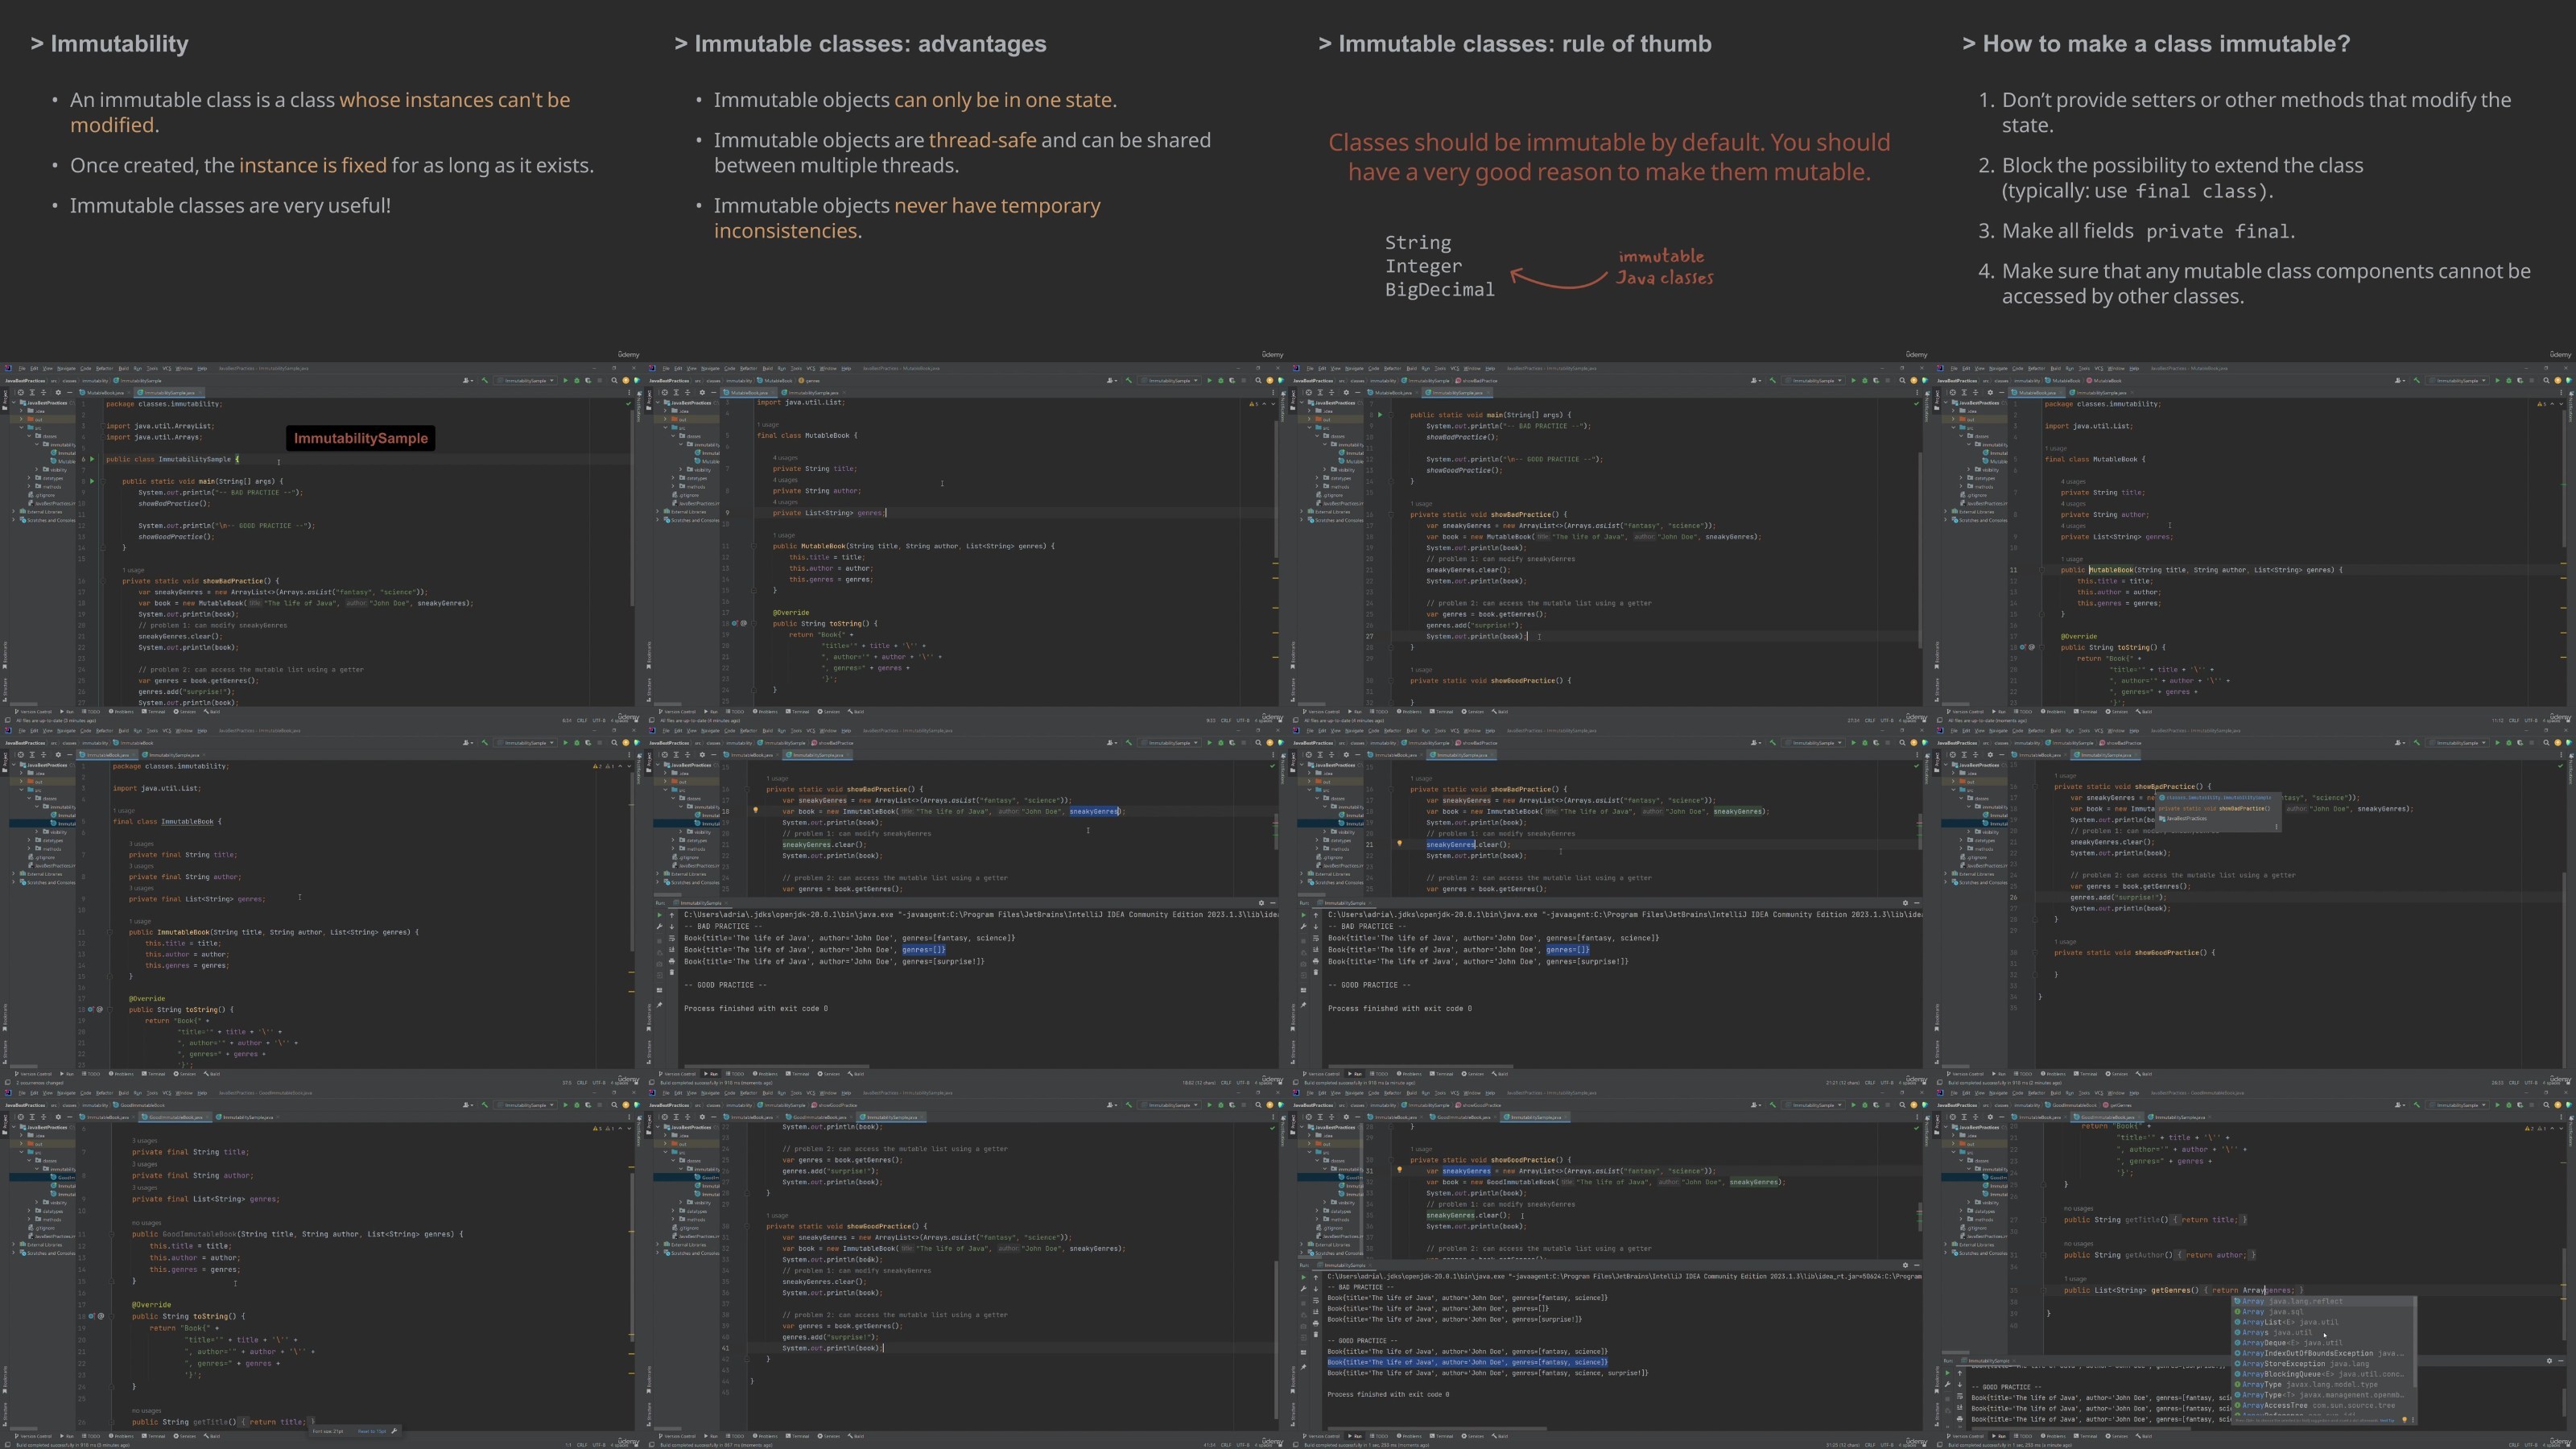Image resolution: width=2576 pixels, height=1449 pixels.
Task: Click Debug bug icon, red ImmutabilitySample label frame
Action: [577, 381]
